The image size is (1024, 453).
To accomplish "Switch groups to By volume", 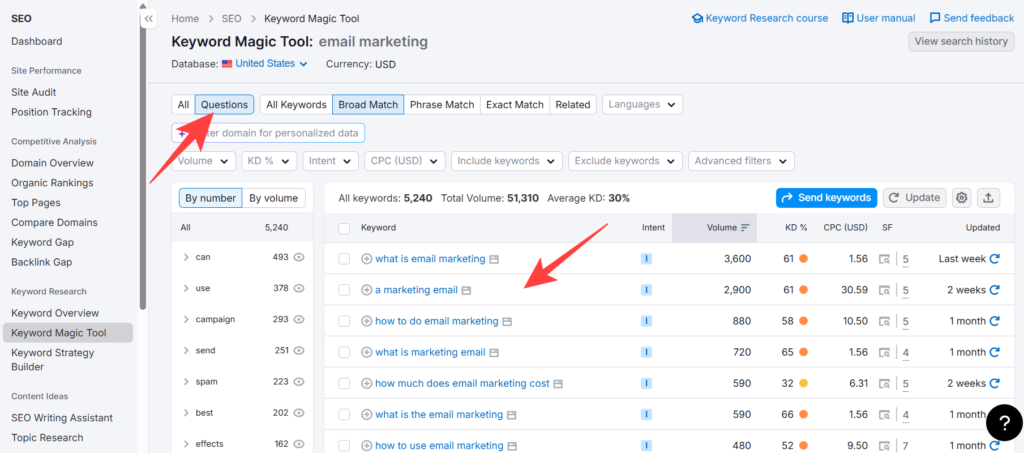I will click(x=274, y=198).
